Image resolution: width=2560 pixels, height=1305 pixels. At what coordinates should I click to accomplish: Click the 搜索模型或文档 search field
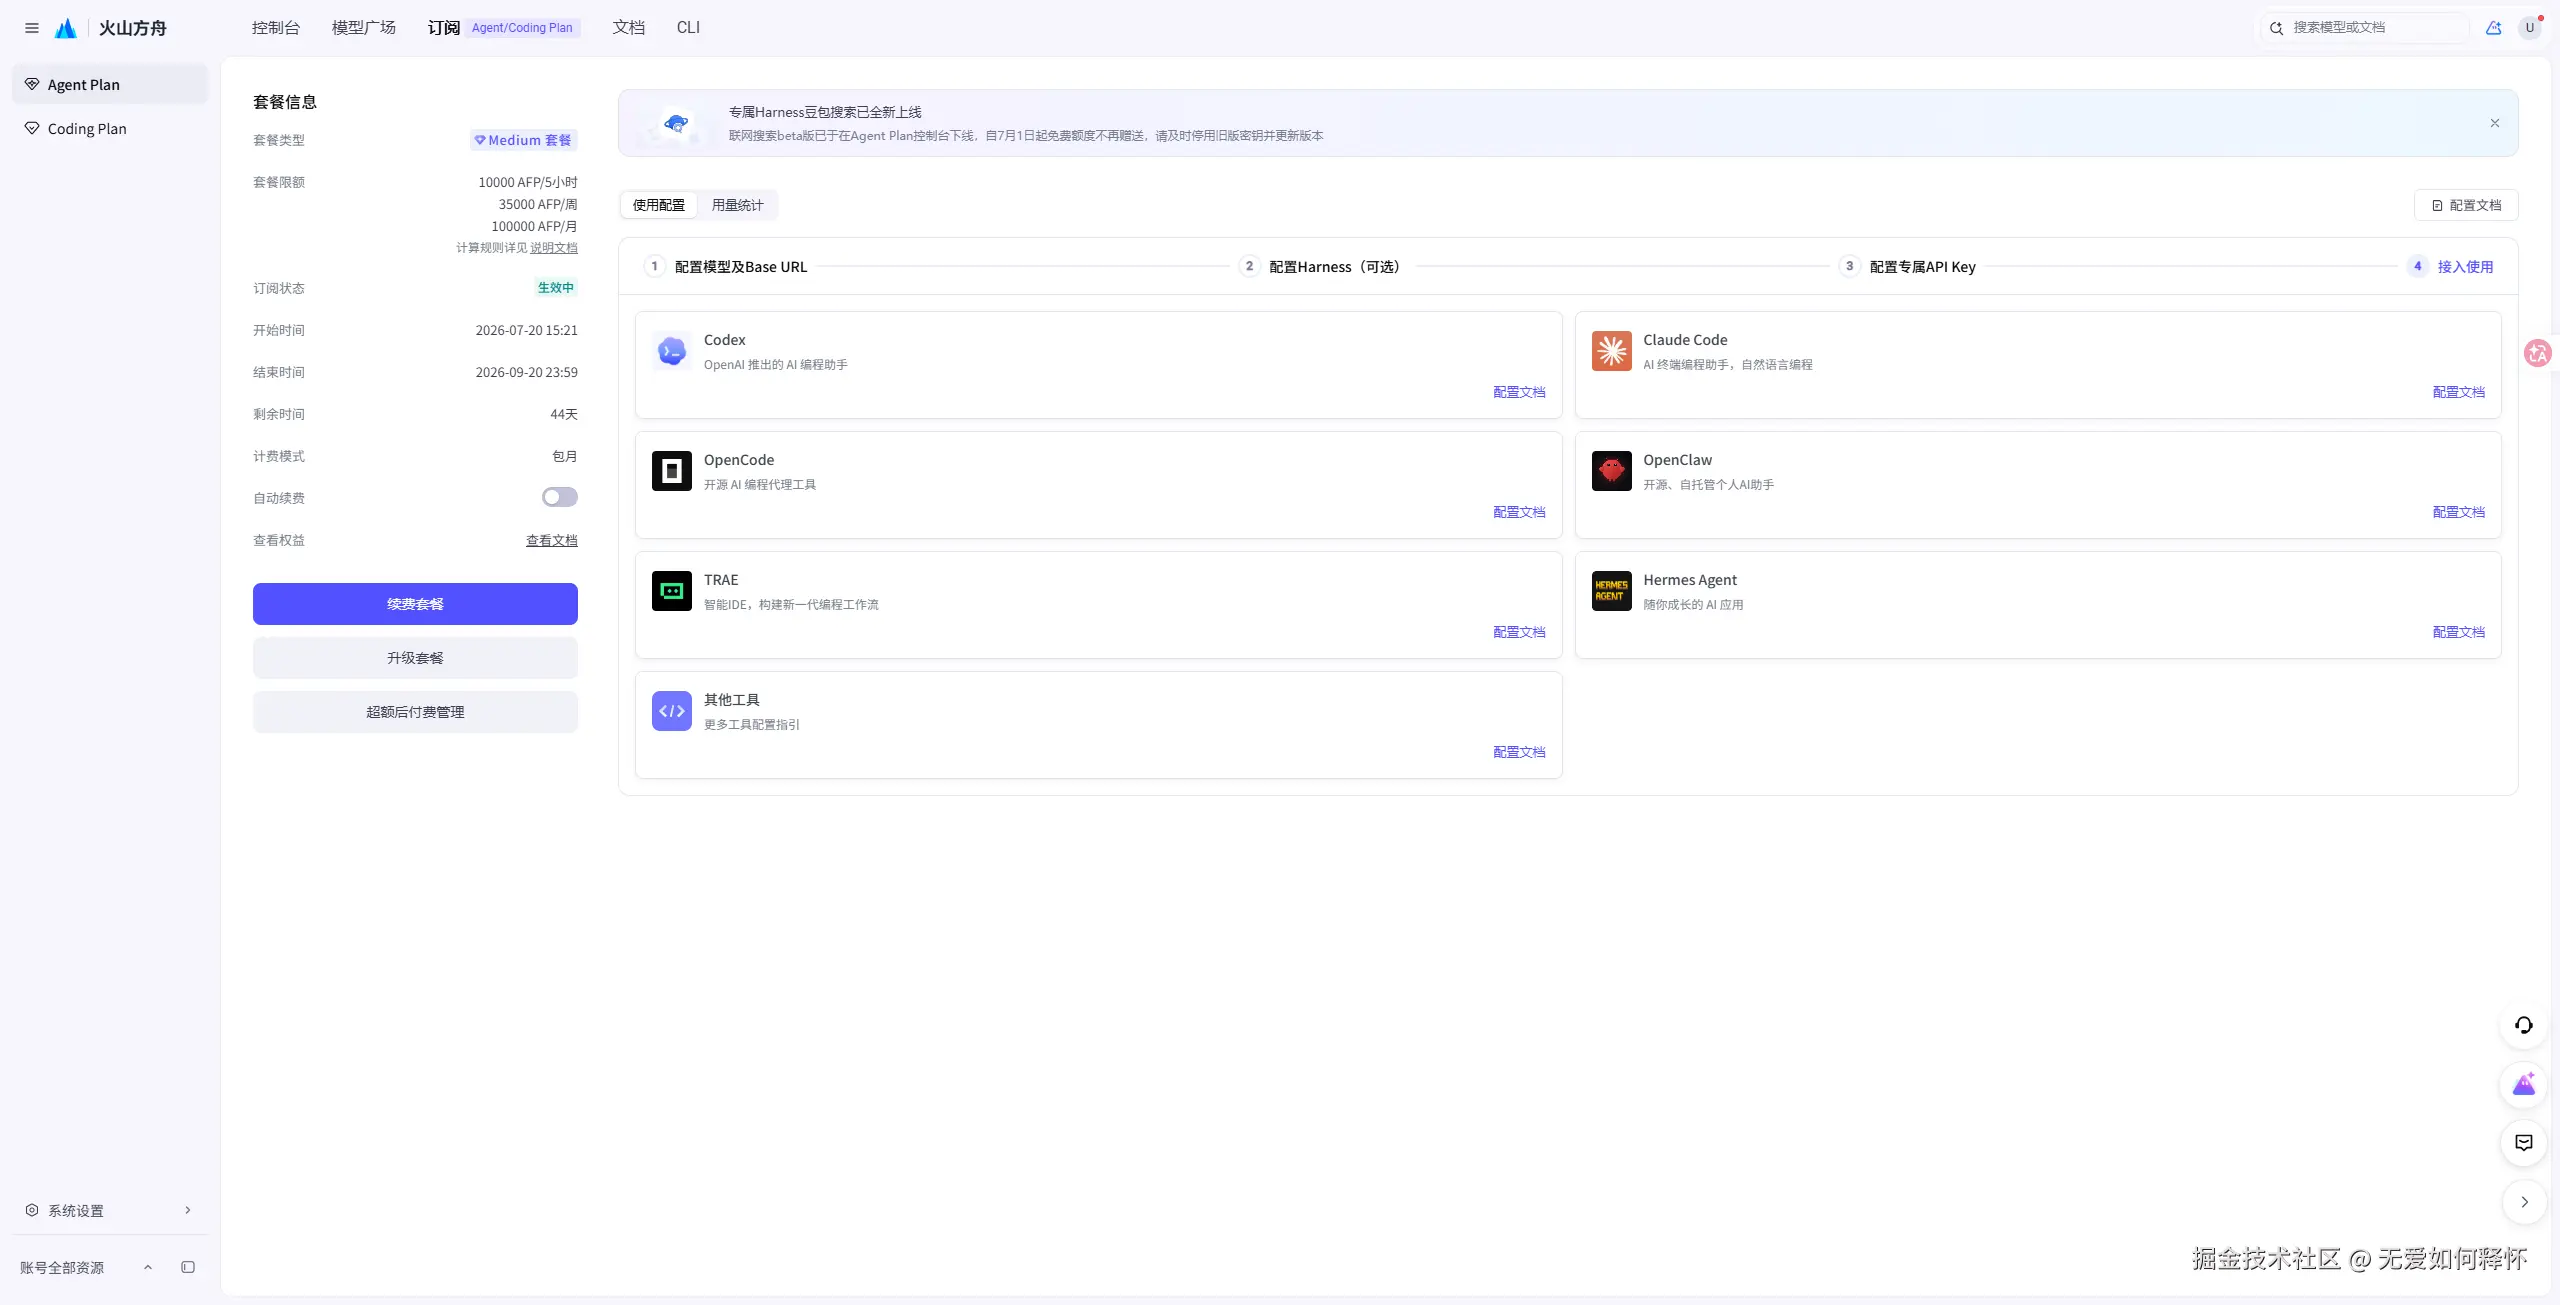click(2364, 28)
